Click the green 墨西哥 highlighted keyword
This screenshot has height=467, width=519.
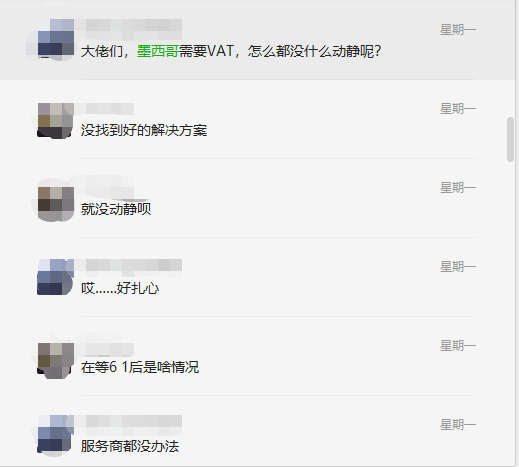click(x=158, y=51)
